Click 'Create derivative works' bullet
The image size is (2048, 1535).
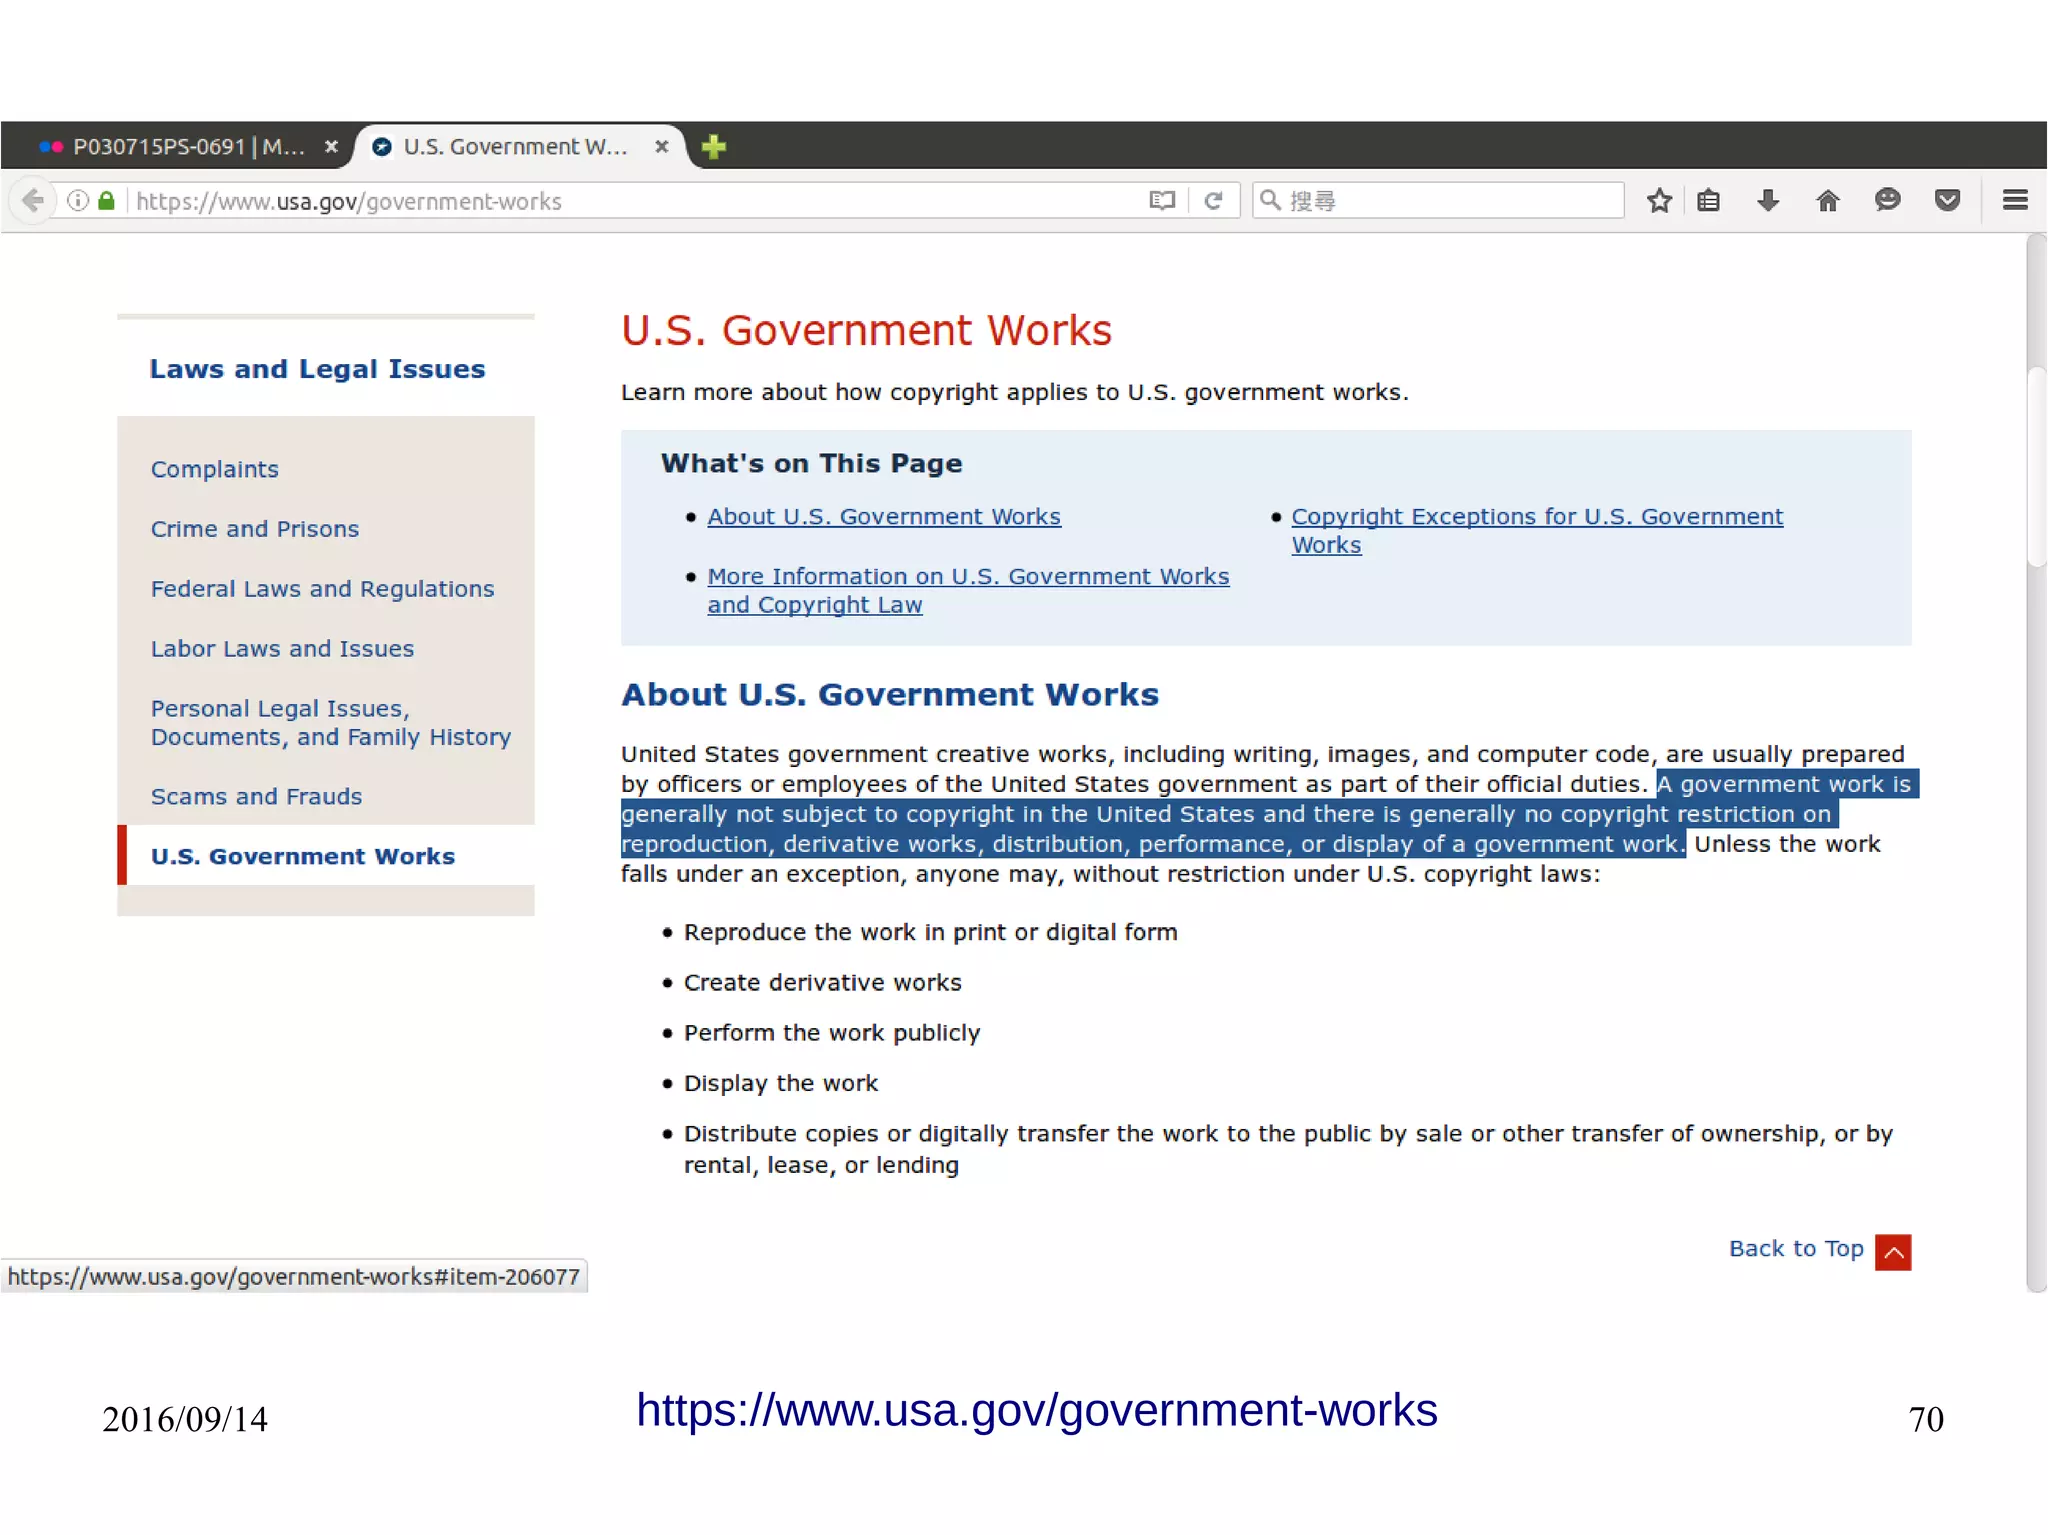pos(822,983)
